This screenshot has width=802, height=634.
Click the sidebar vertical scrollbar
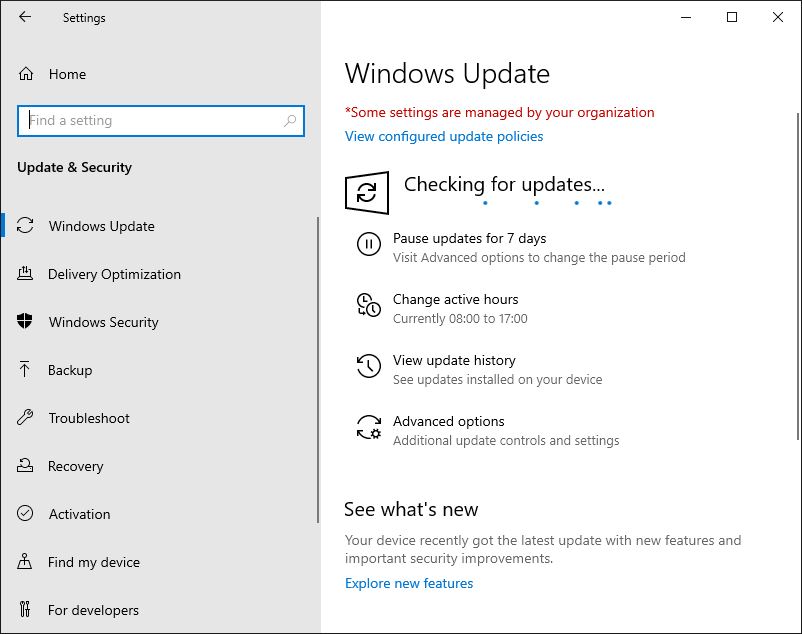point(318,370)
